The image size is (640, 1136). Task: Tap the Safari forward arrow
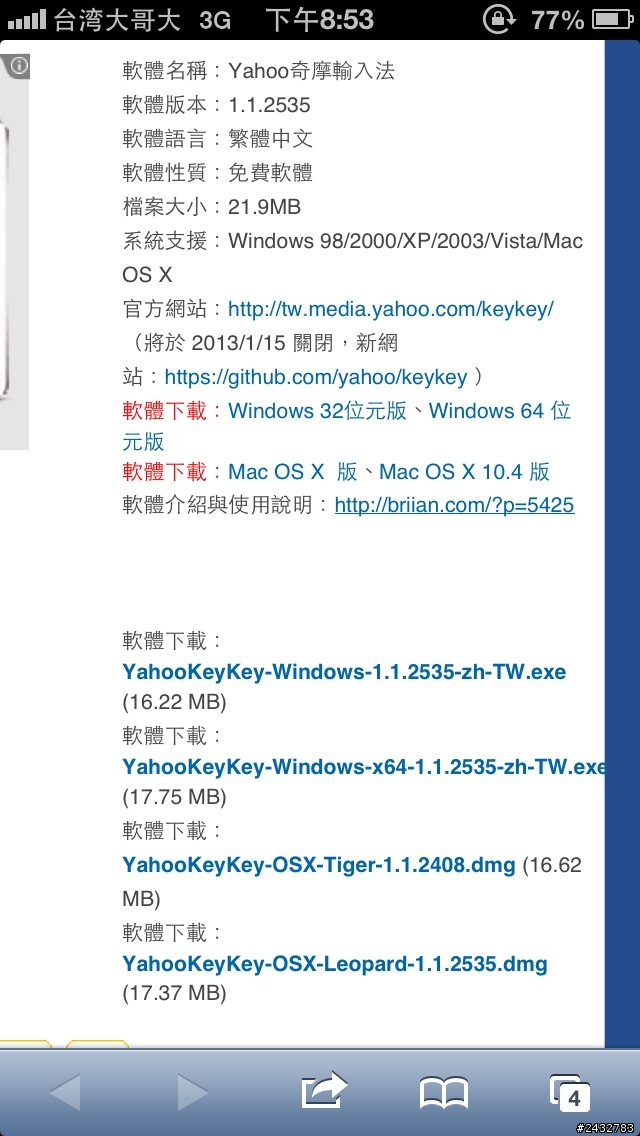point(194,1092)
